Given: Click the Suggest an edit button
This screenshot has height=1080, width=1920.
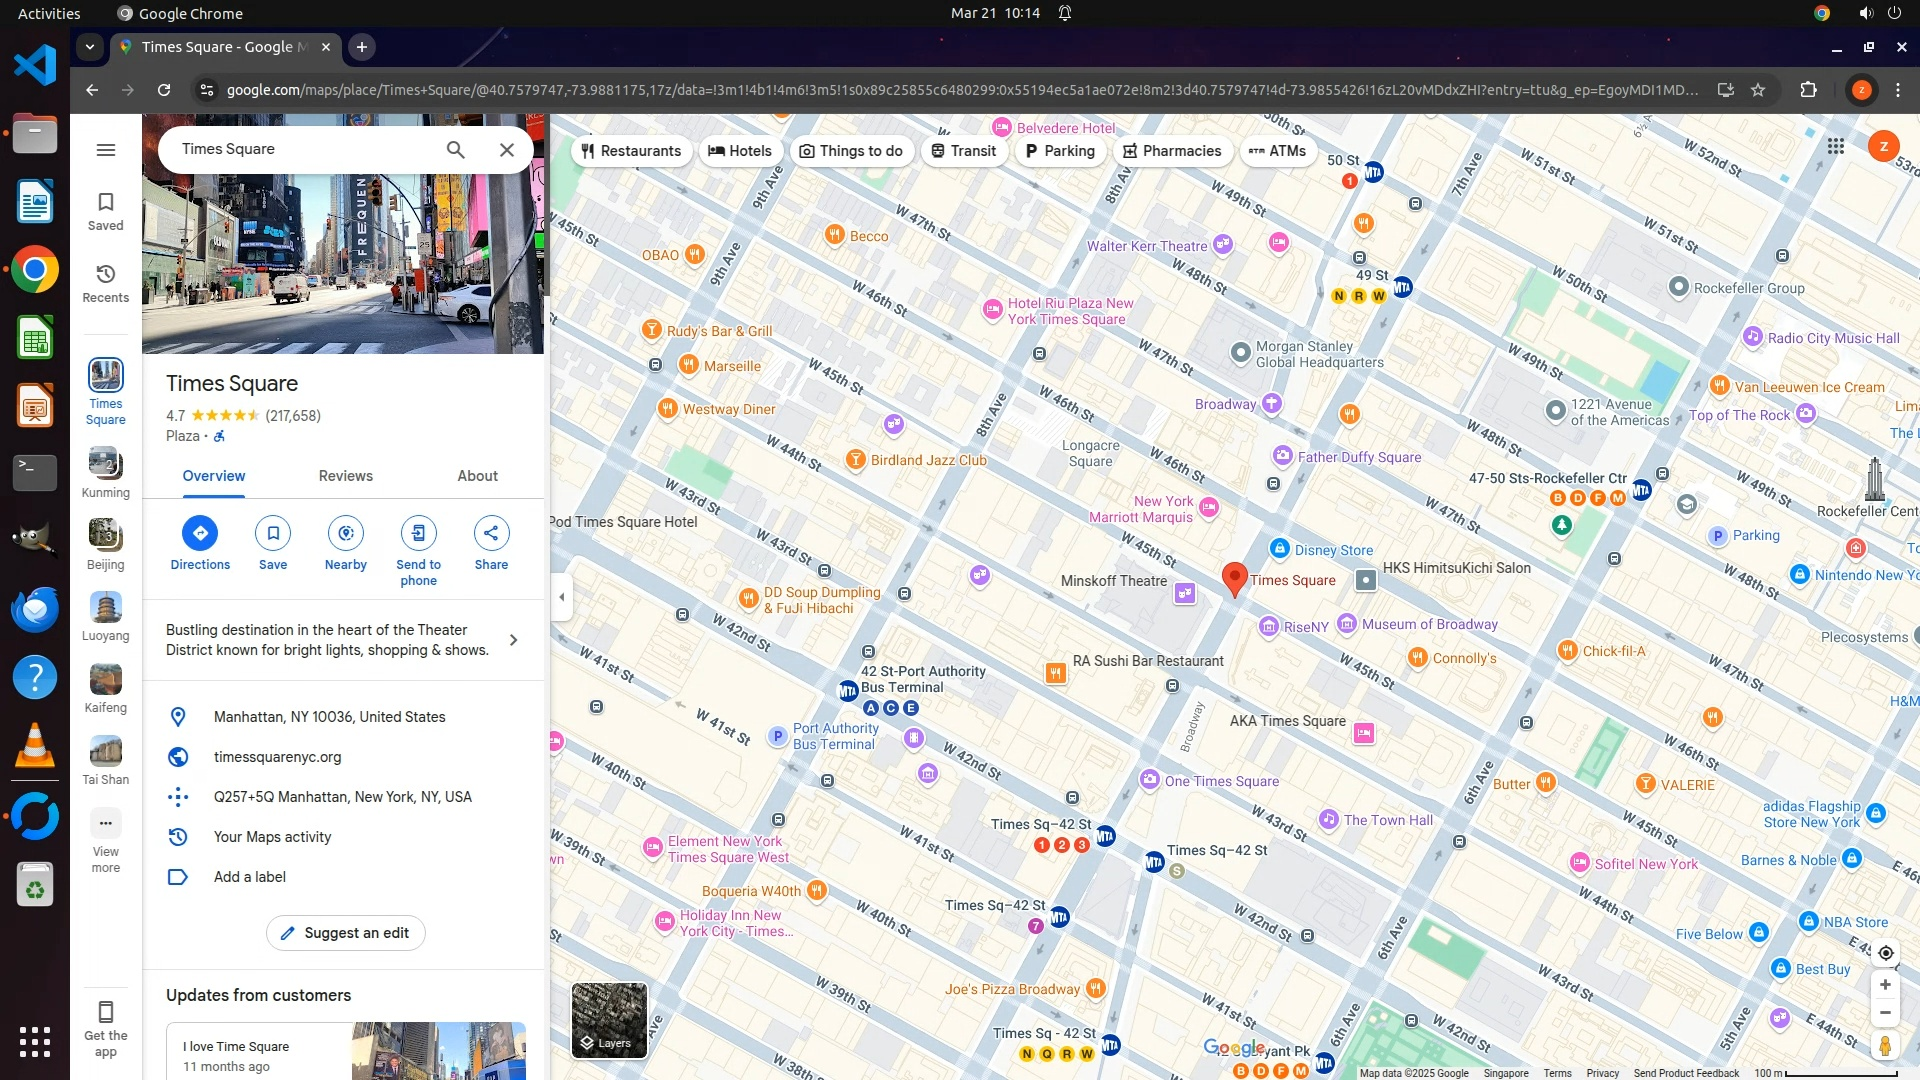Looking at the screenshot, I should [x=345, y=933].
